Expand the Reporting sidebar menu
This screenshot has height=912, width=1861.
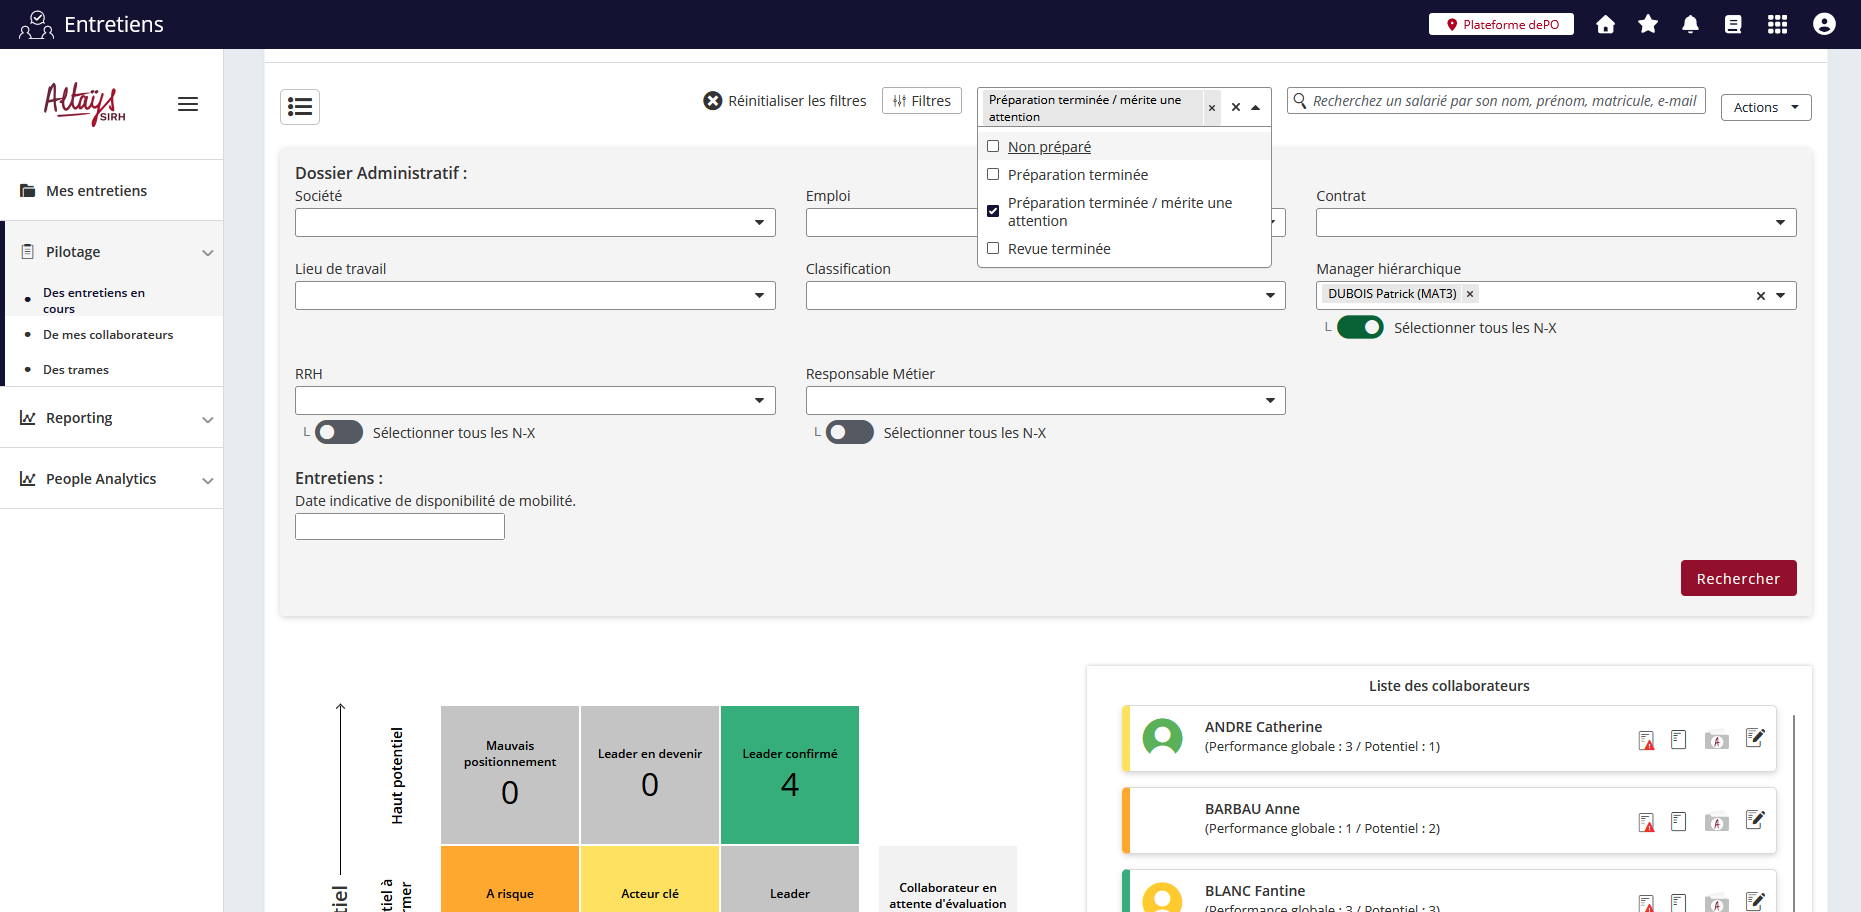110,418
